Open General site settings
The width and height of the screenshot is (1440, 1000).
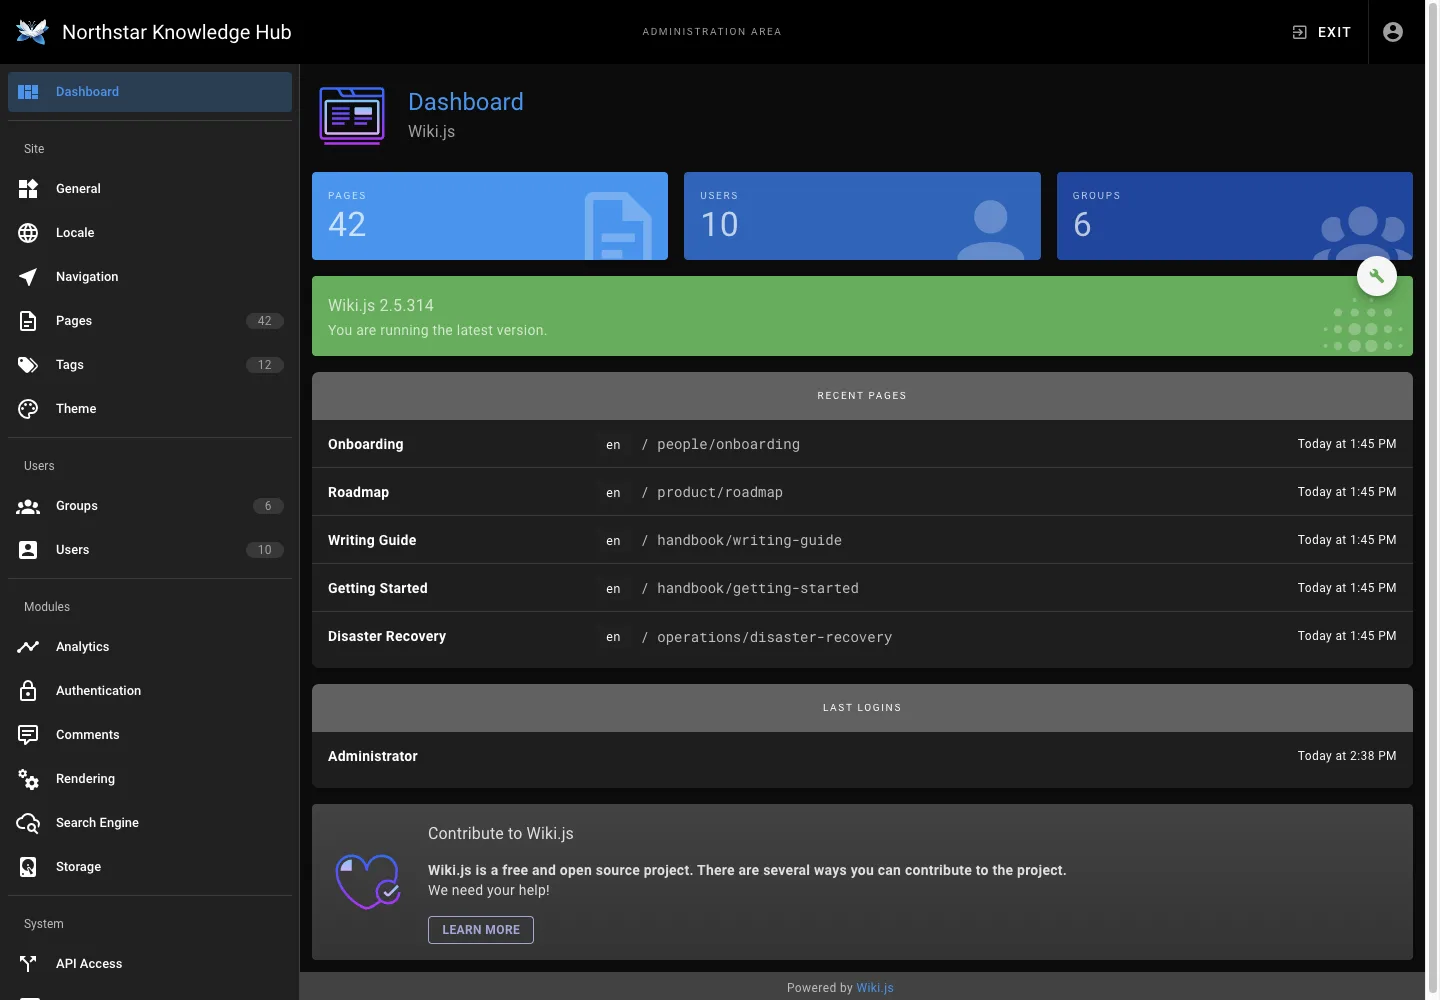(150, 189)
